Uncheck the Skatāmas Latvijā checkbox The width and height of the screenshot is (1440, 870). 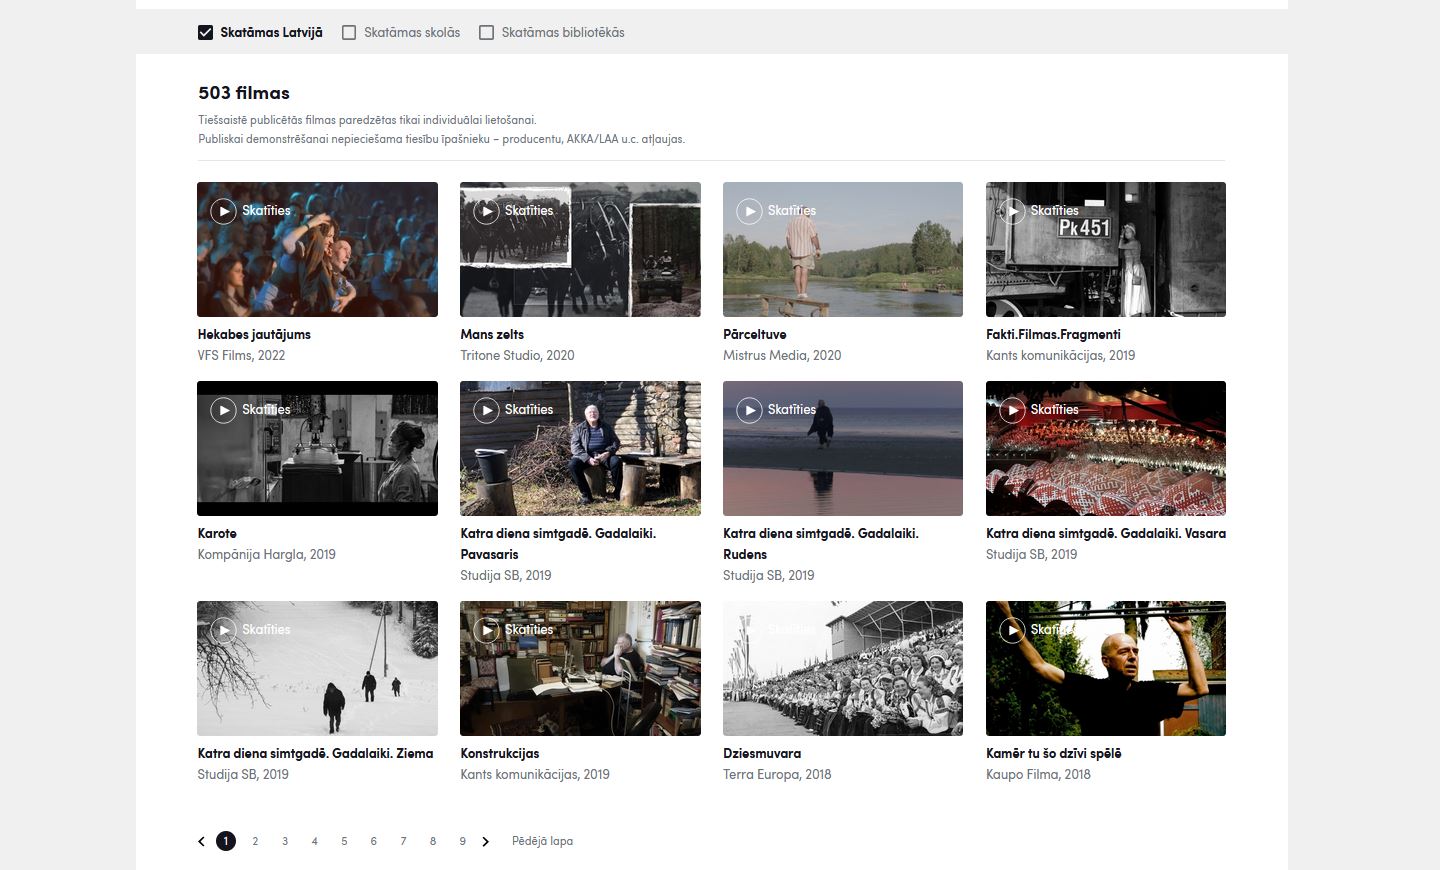pyautogui.click(x=206, y=33)
